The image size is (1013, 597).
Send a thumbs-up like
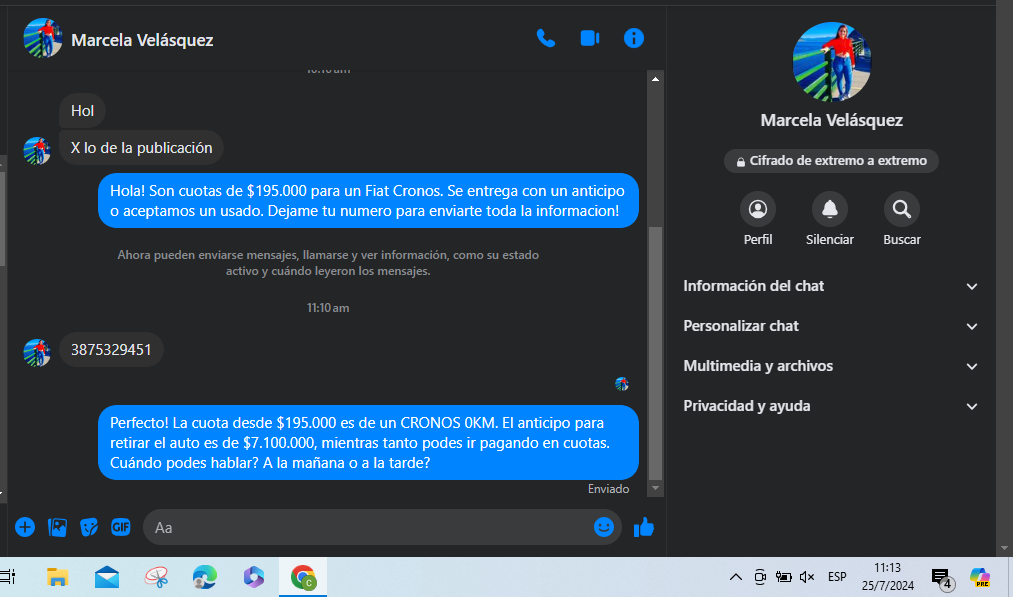[643, 527]
